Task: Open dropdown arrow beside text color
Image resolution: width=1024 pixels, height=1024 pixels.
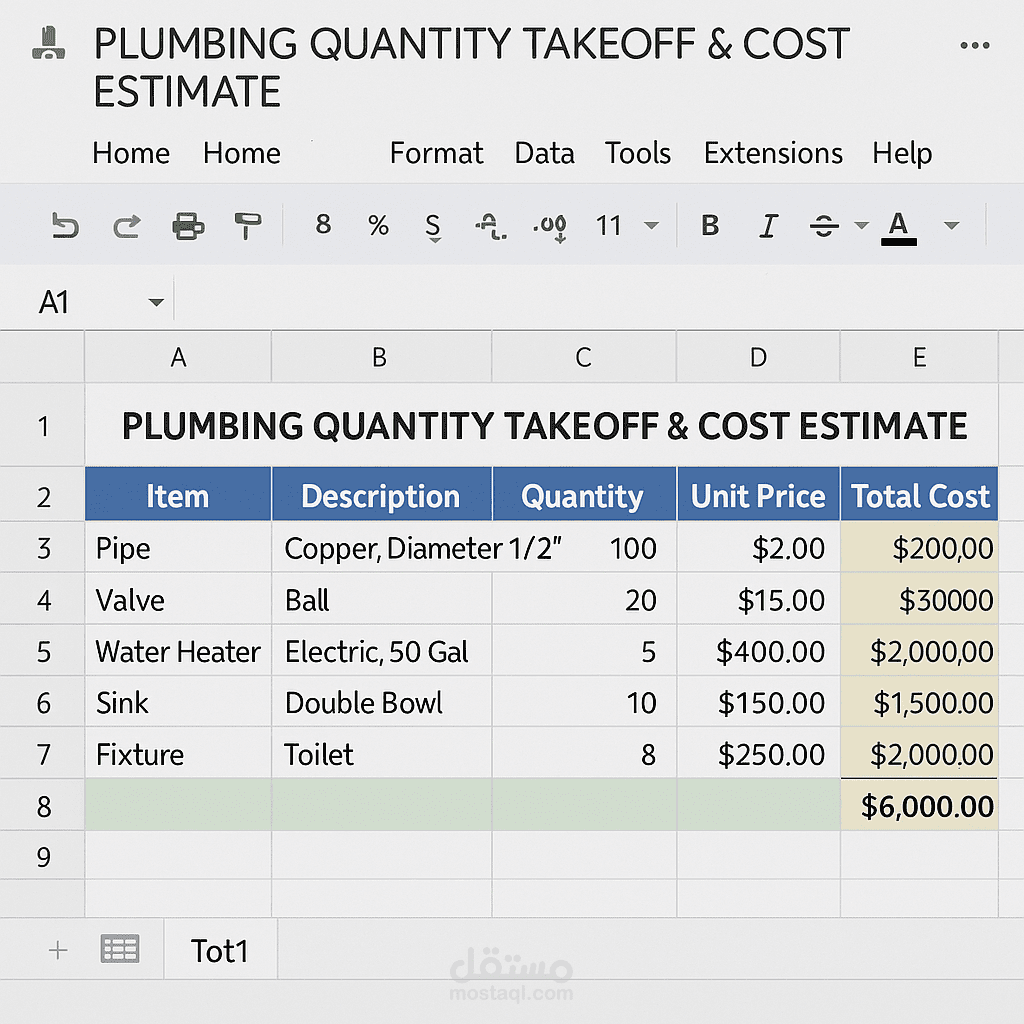Action: [952, 226]
